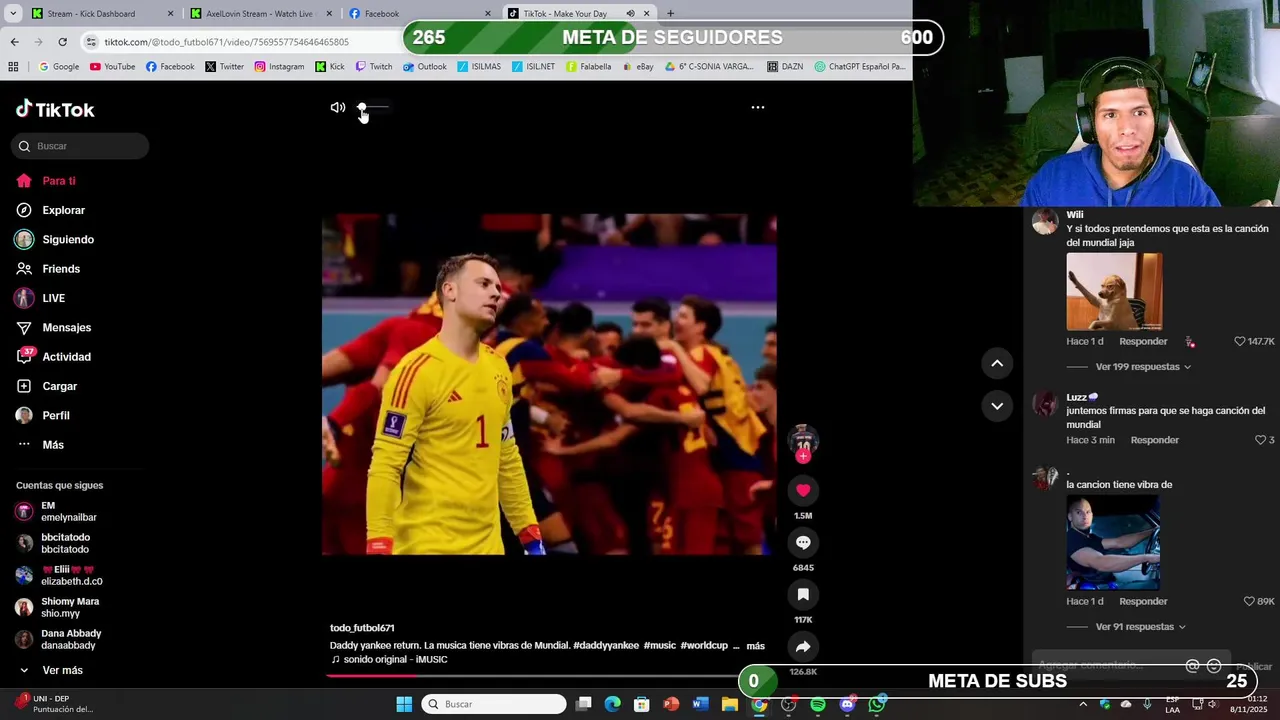Open WhatsApp from the taskbar
1280x720 pixels.
coord(877,704)
